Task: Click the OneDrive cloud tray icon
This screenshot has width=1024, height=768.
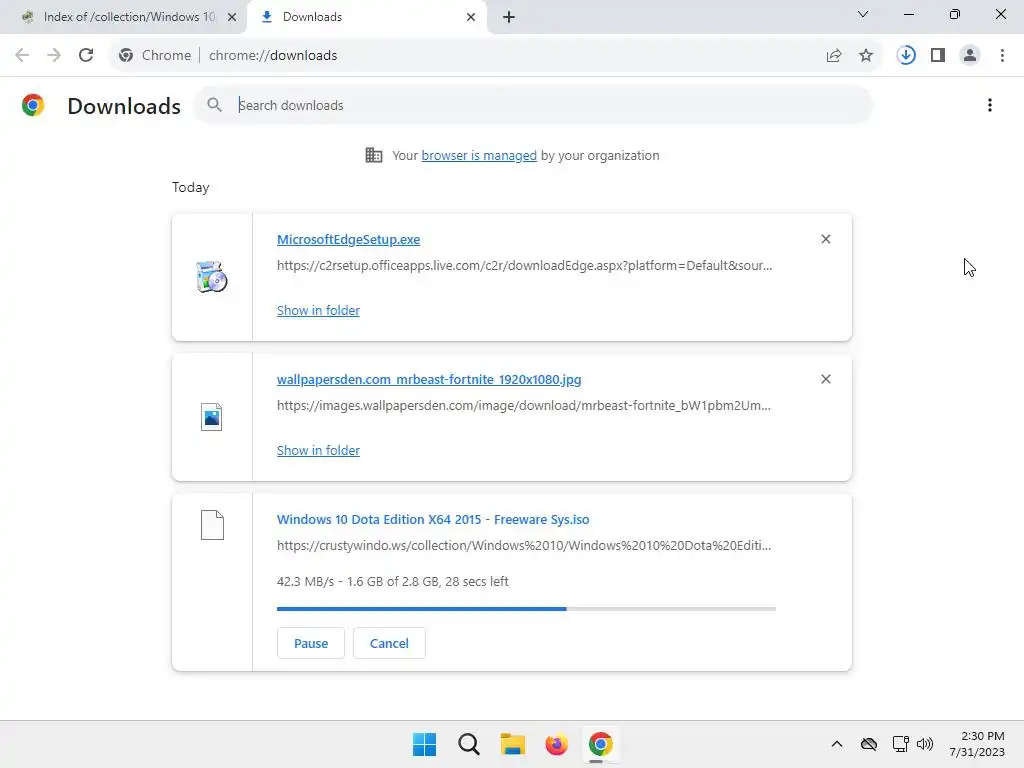Action: pos(869,744)
